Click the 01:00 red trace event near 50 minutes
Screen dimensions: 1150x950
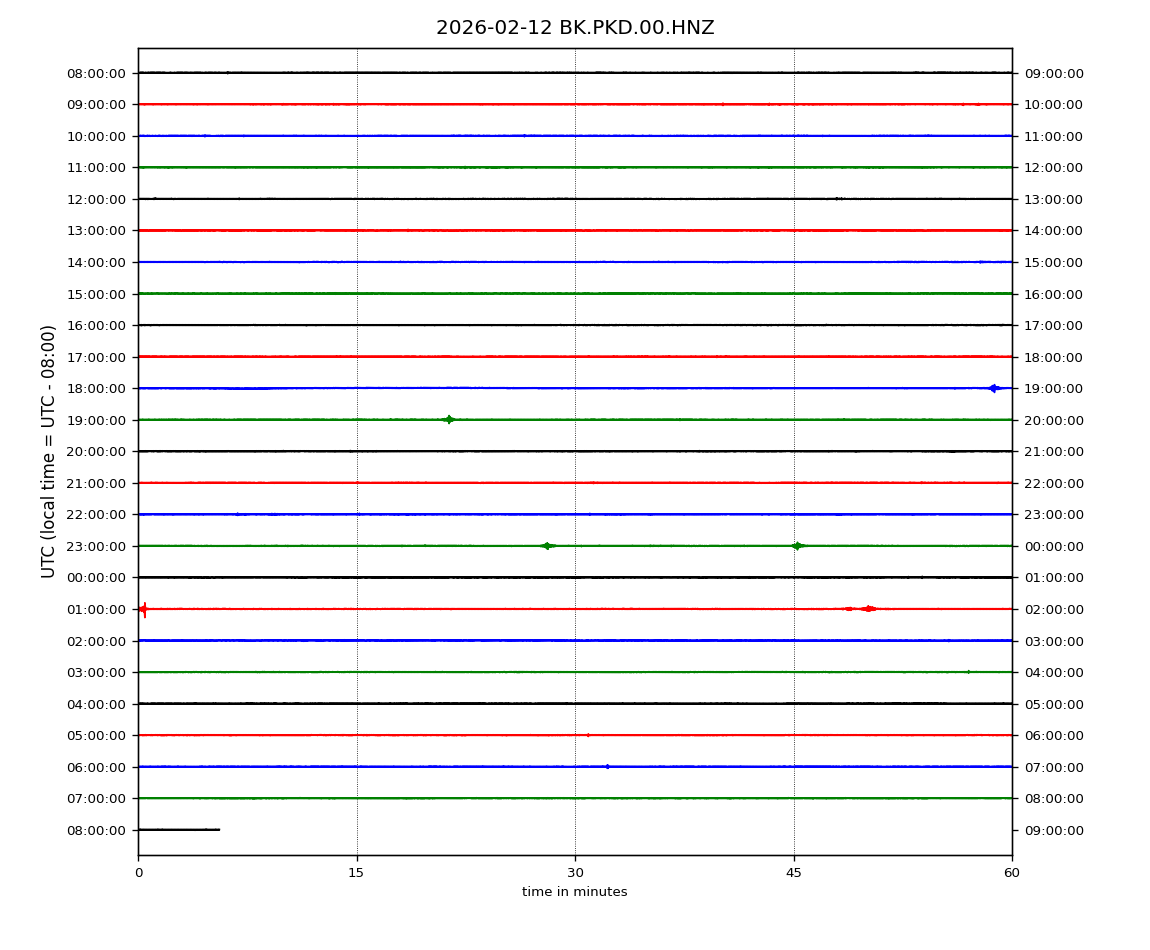[x=868, y=609]
